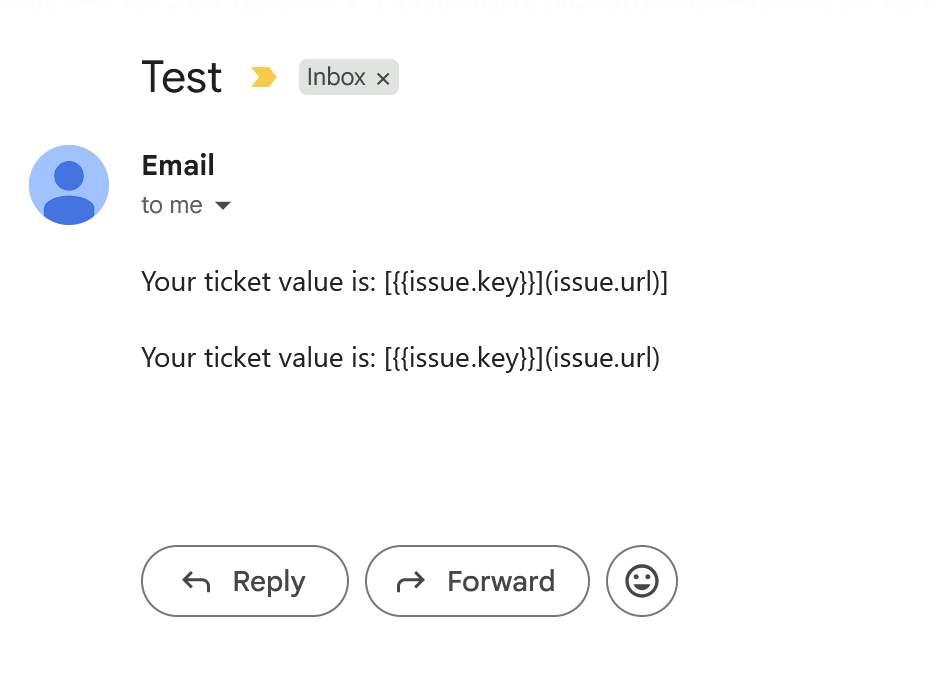Click the avatar to view sender profile

69,185
